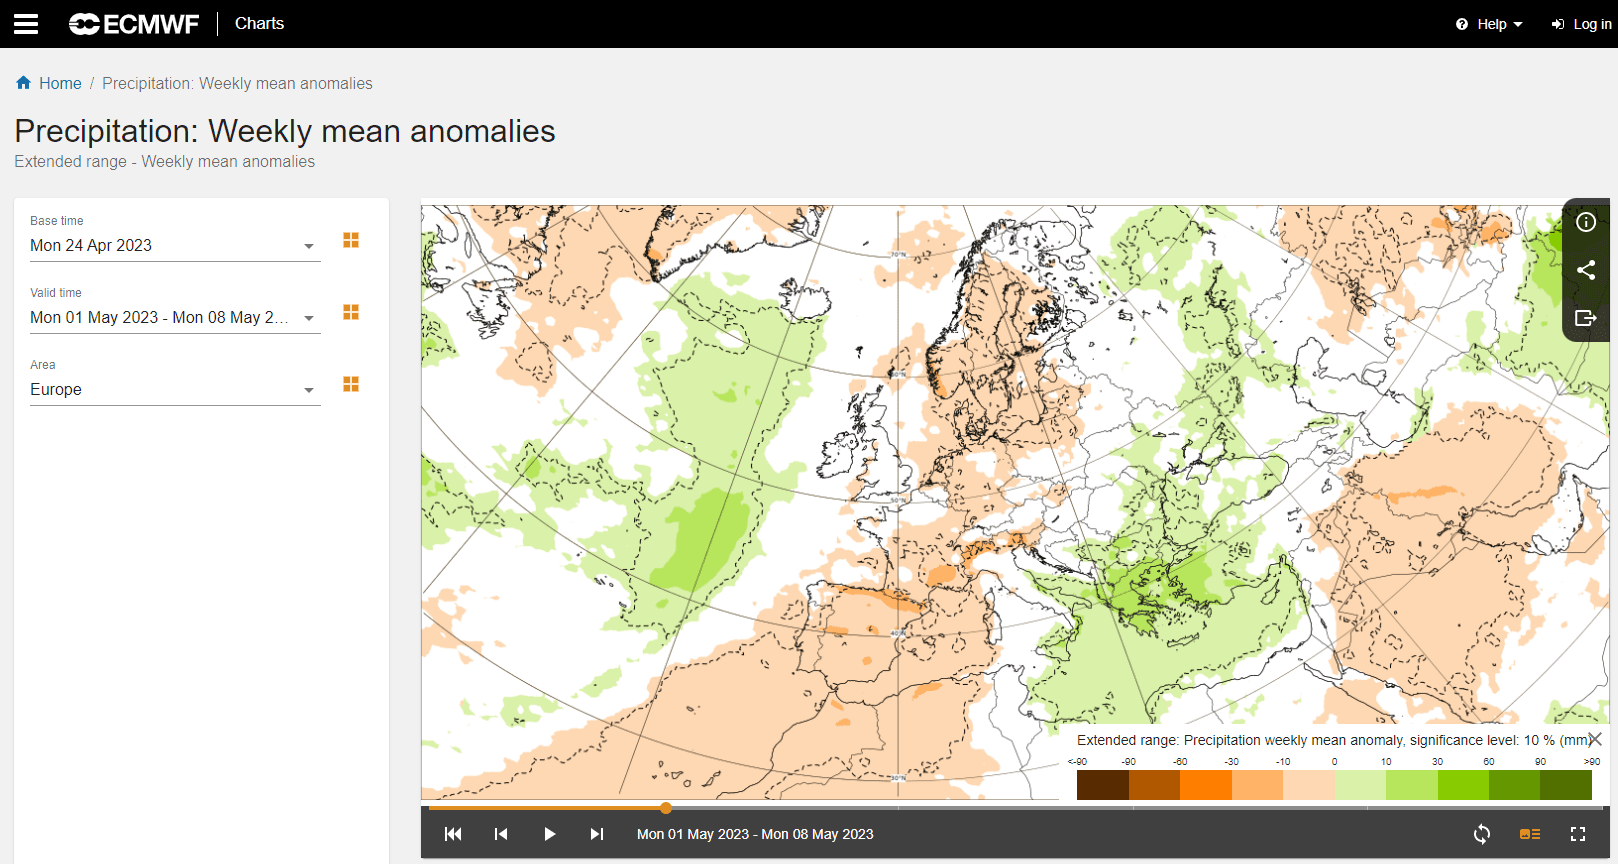The width and height of the screenshot is (1618, 864).
Task: Toggle the map legend display
Action: pos(1530,834)
